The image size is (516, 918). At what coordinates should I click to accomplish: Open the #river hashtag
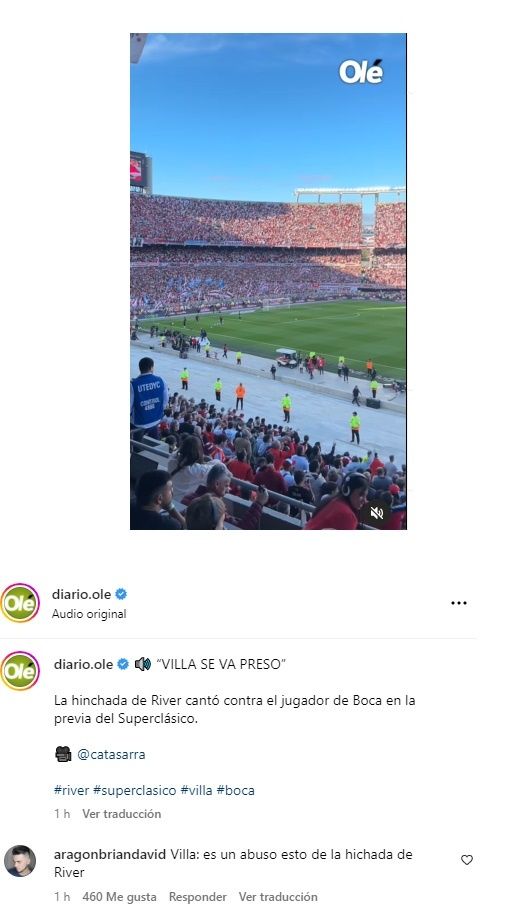(x=71, y=790)
